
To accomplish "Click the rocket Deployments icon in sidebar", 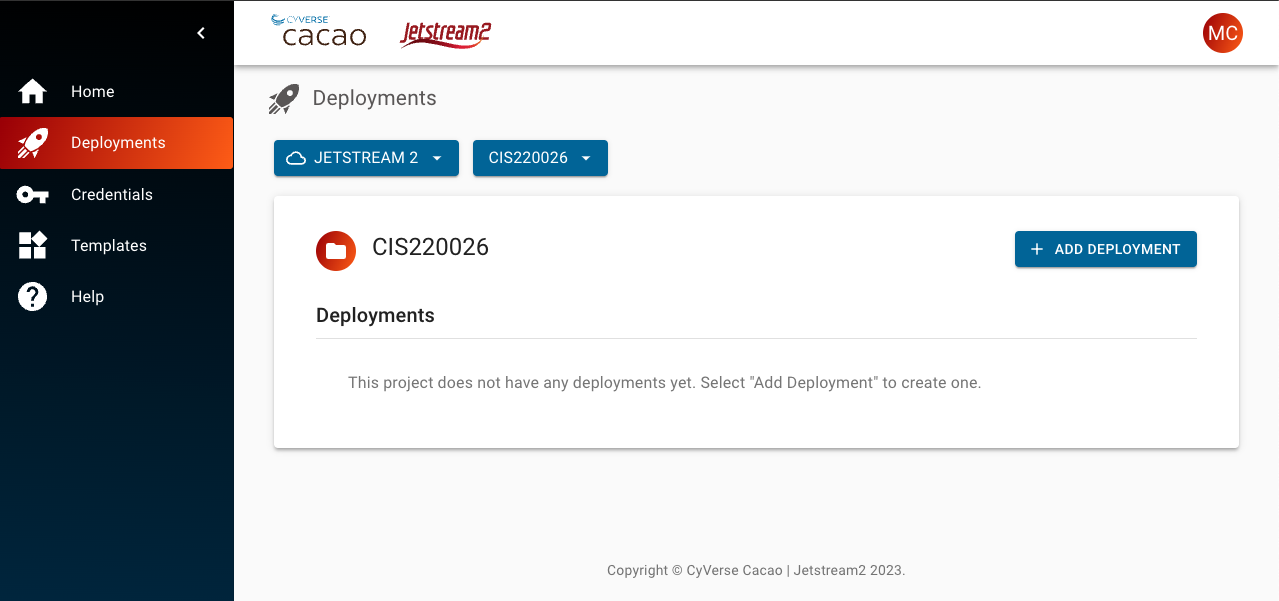I will pyautogui.click(x=31, y=142).
